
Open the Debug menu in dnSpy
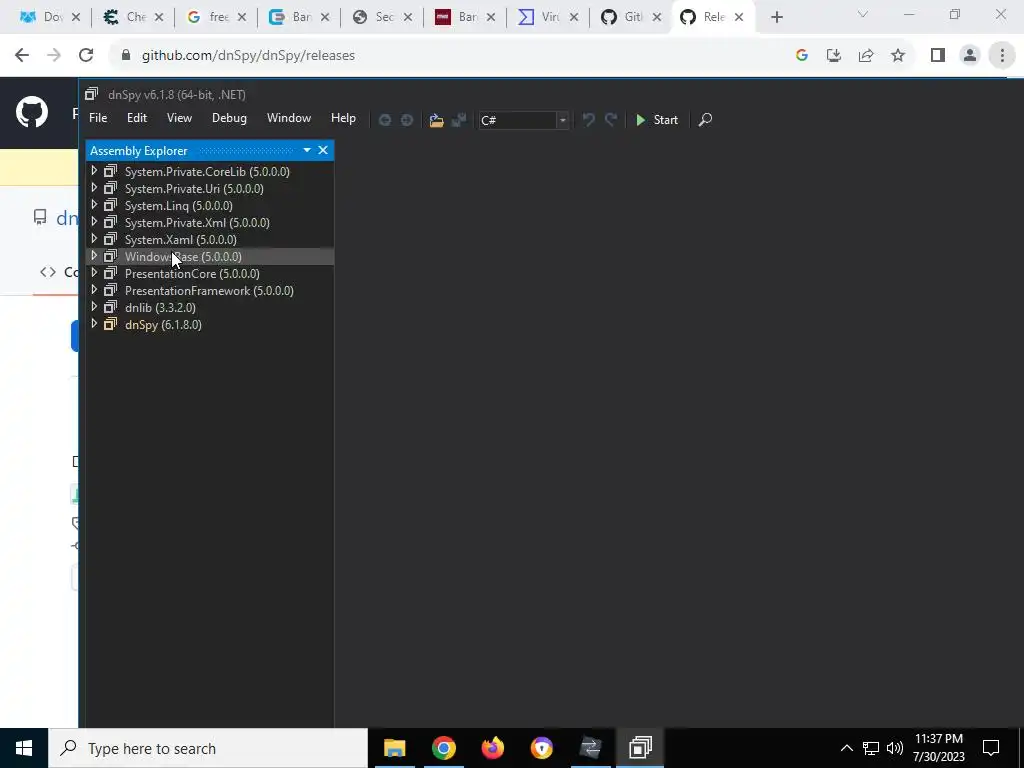pos(229,118)
